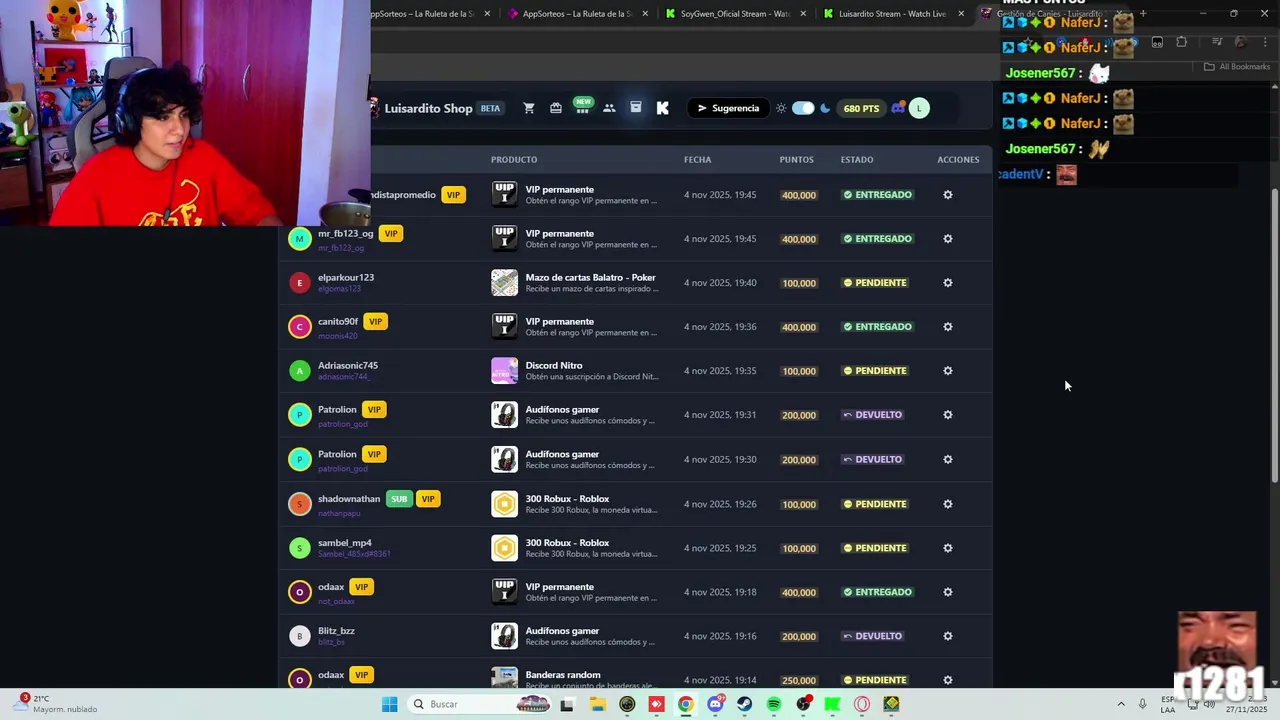The image size is (1280, 720).
Task: Click the Discord icon in shop header
Action: click(x=898, y=108)
